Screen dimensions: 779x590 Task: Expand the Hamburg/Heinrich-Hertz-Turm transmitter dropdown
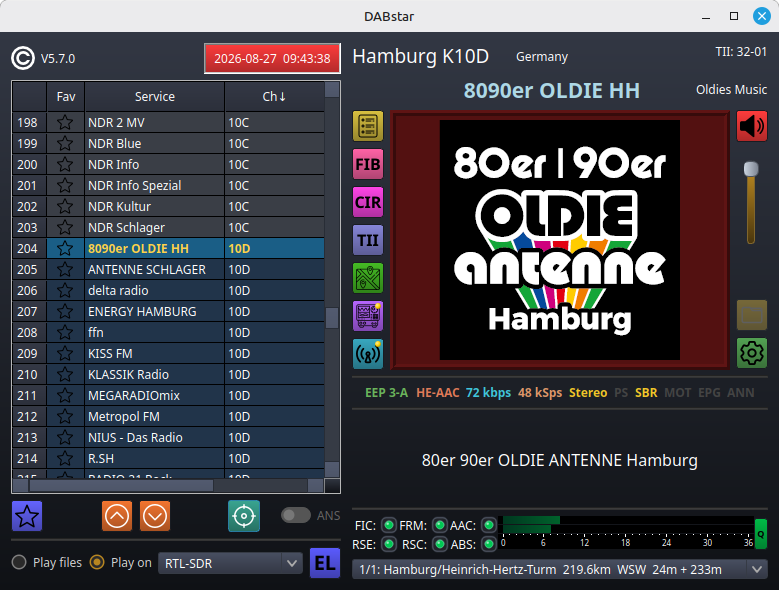560,570
